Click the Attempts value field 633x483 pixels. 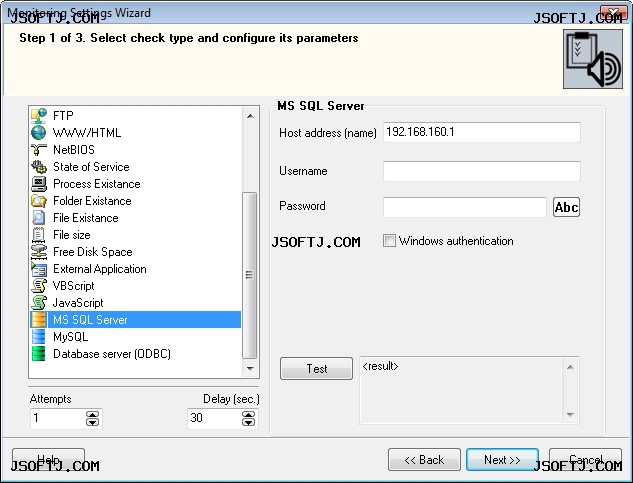click(58, 418)
